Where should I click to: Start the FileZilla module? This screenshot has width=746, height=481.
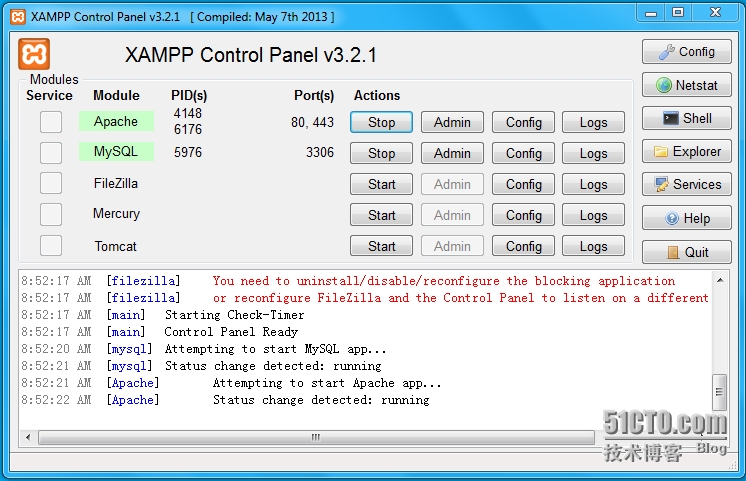coord(381,184)
